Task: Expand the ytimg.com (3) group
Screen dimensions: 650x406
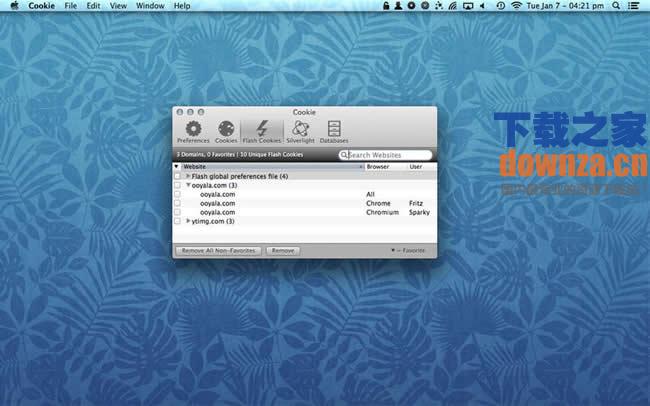Action: point(188,221)
